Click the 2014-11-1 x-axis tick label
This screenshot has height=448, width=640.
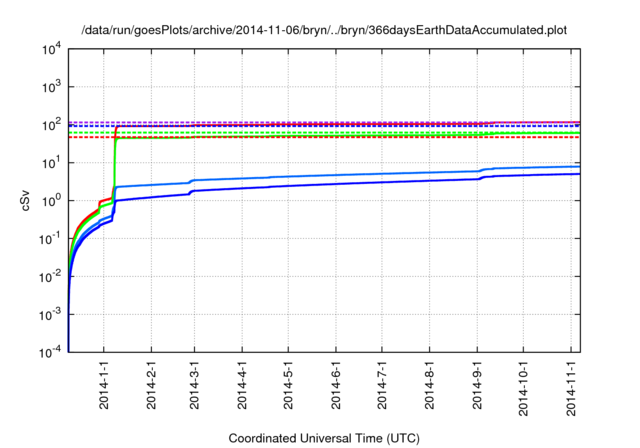click(571, 388)
